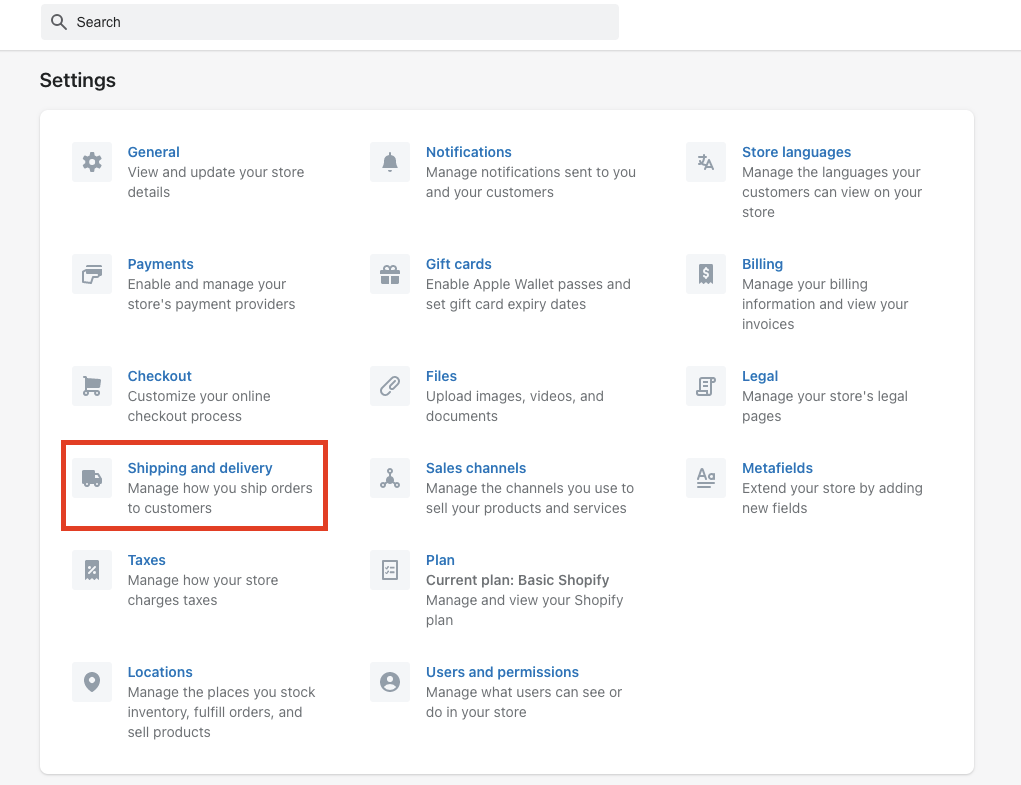Click the Locations pin icon
1021x785 pixels.
coord(92,682)
